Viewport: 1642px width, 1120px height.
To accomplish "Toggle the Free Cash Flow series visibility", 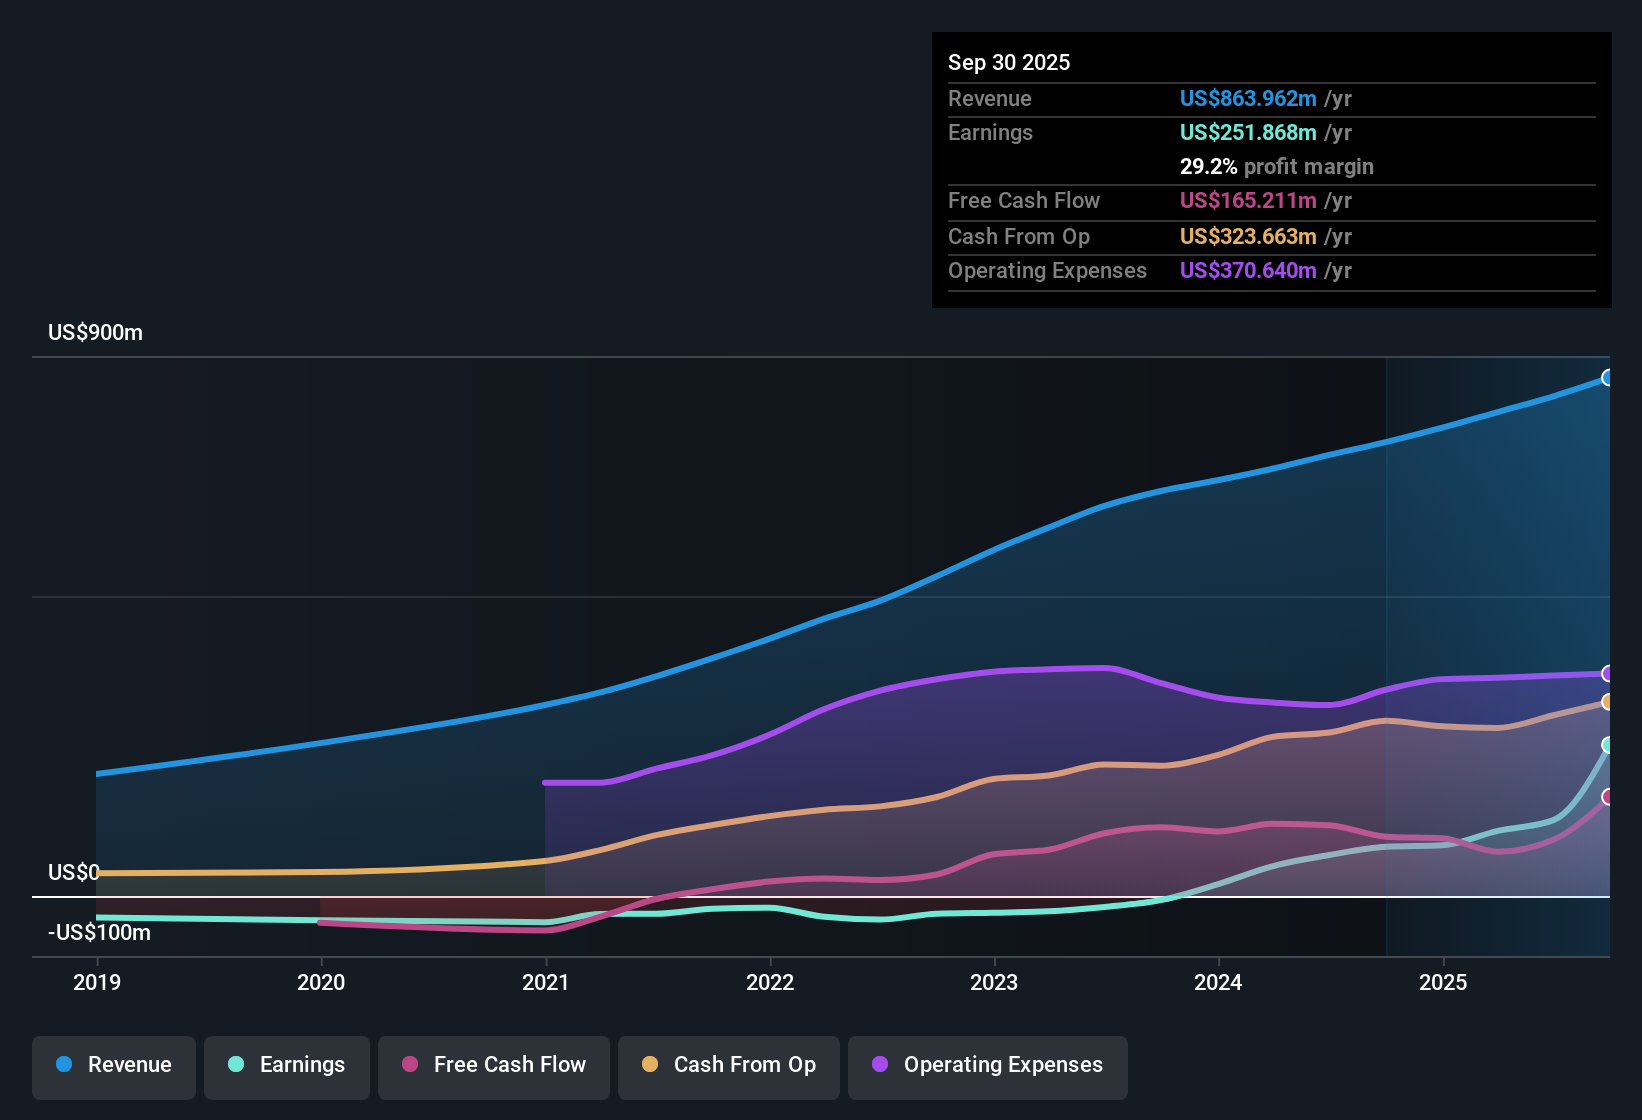I will tap(493, 1065).
